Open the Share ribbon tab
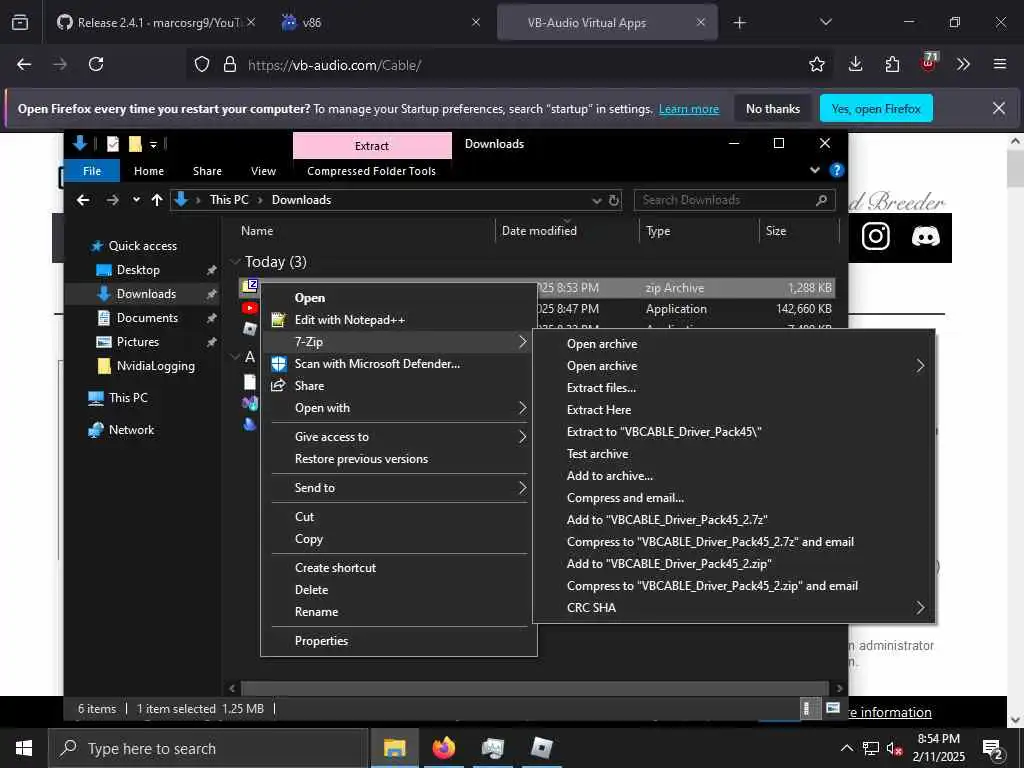 pyautogui.click(x=207, y=171)
